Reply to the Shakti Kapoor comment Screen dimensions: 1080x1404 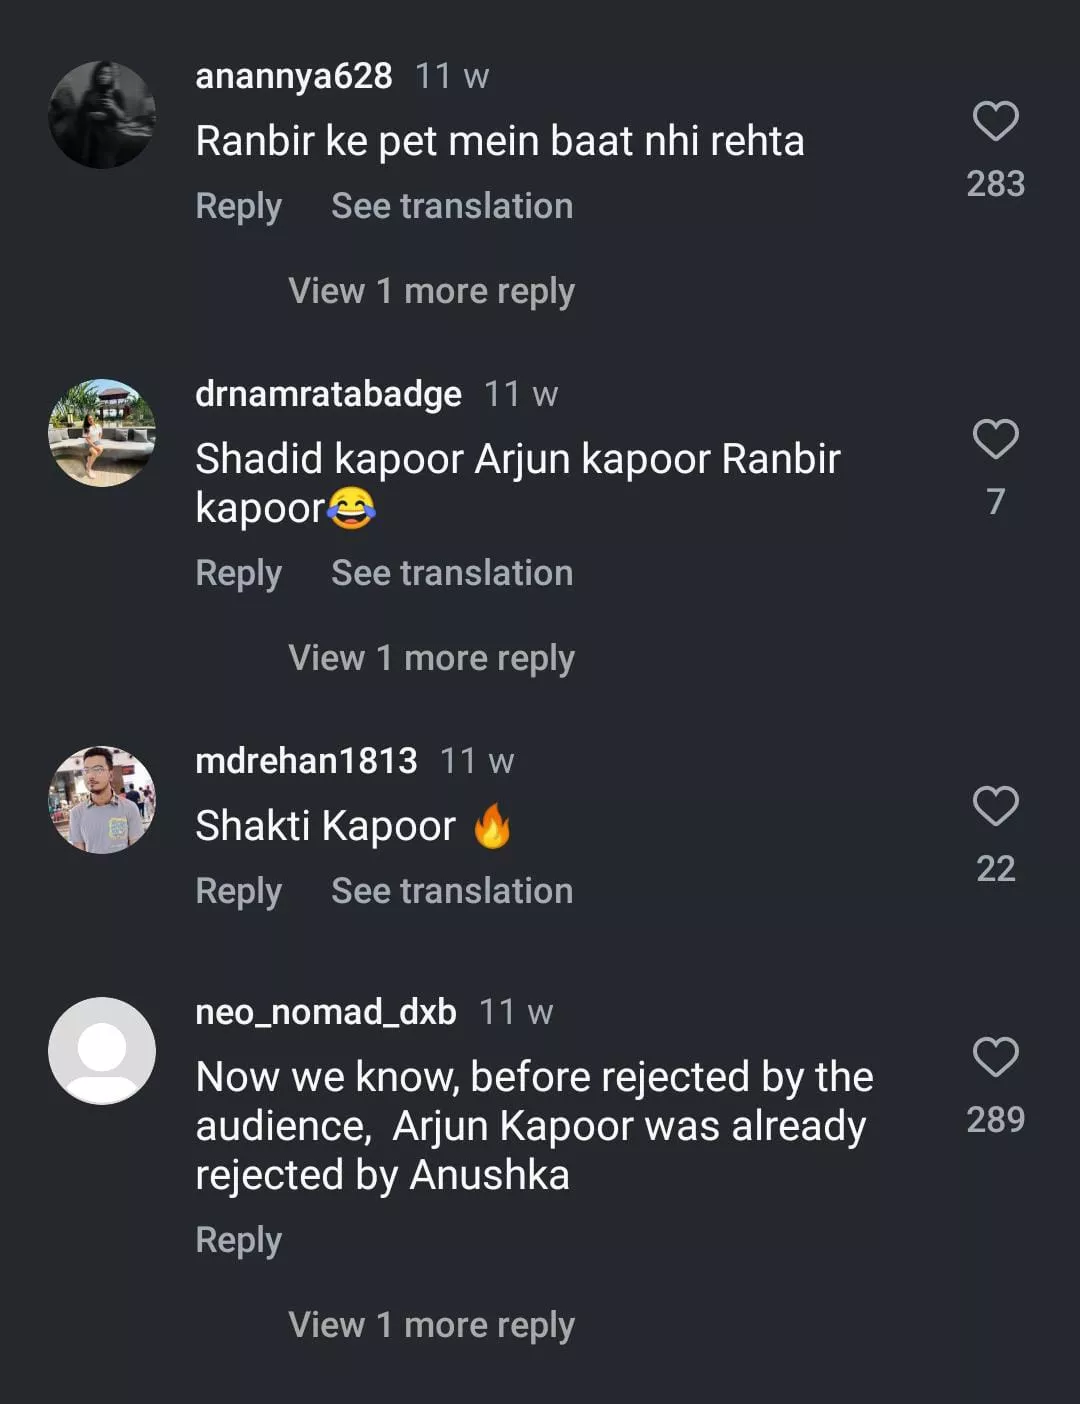pyautogui.click(x=238, y=891)
